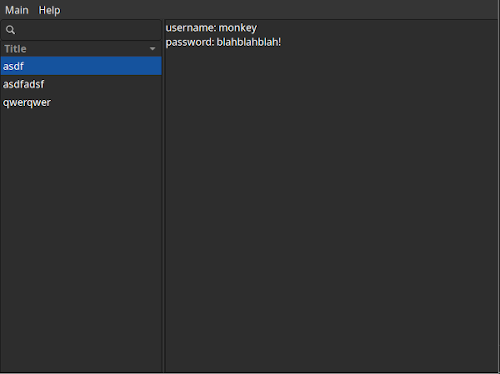Click the 'password:' label text
The height and width of the screenshot is (374, 500).
[190, 42]
